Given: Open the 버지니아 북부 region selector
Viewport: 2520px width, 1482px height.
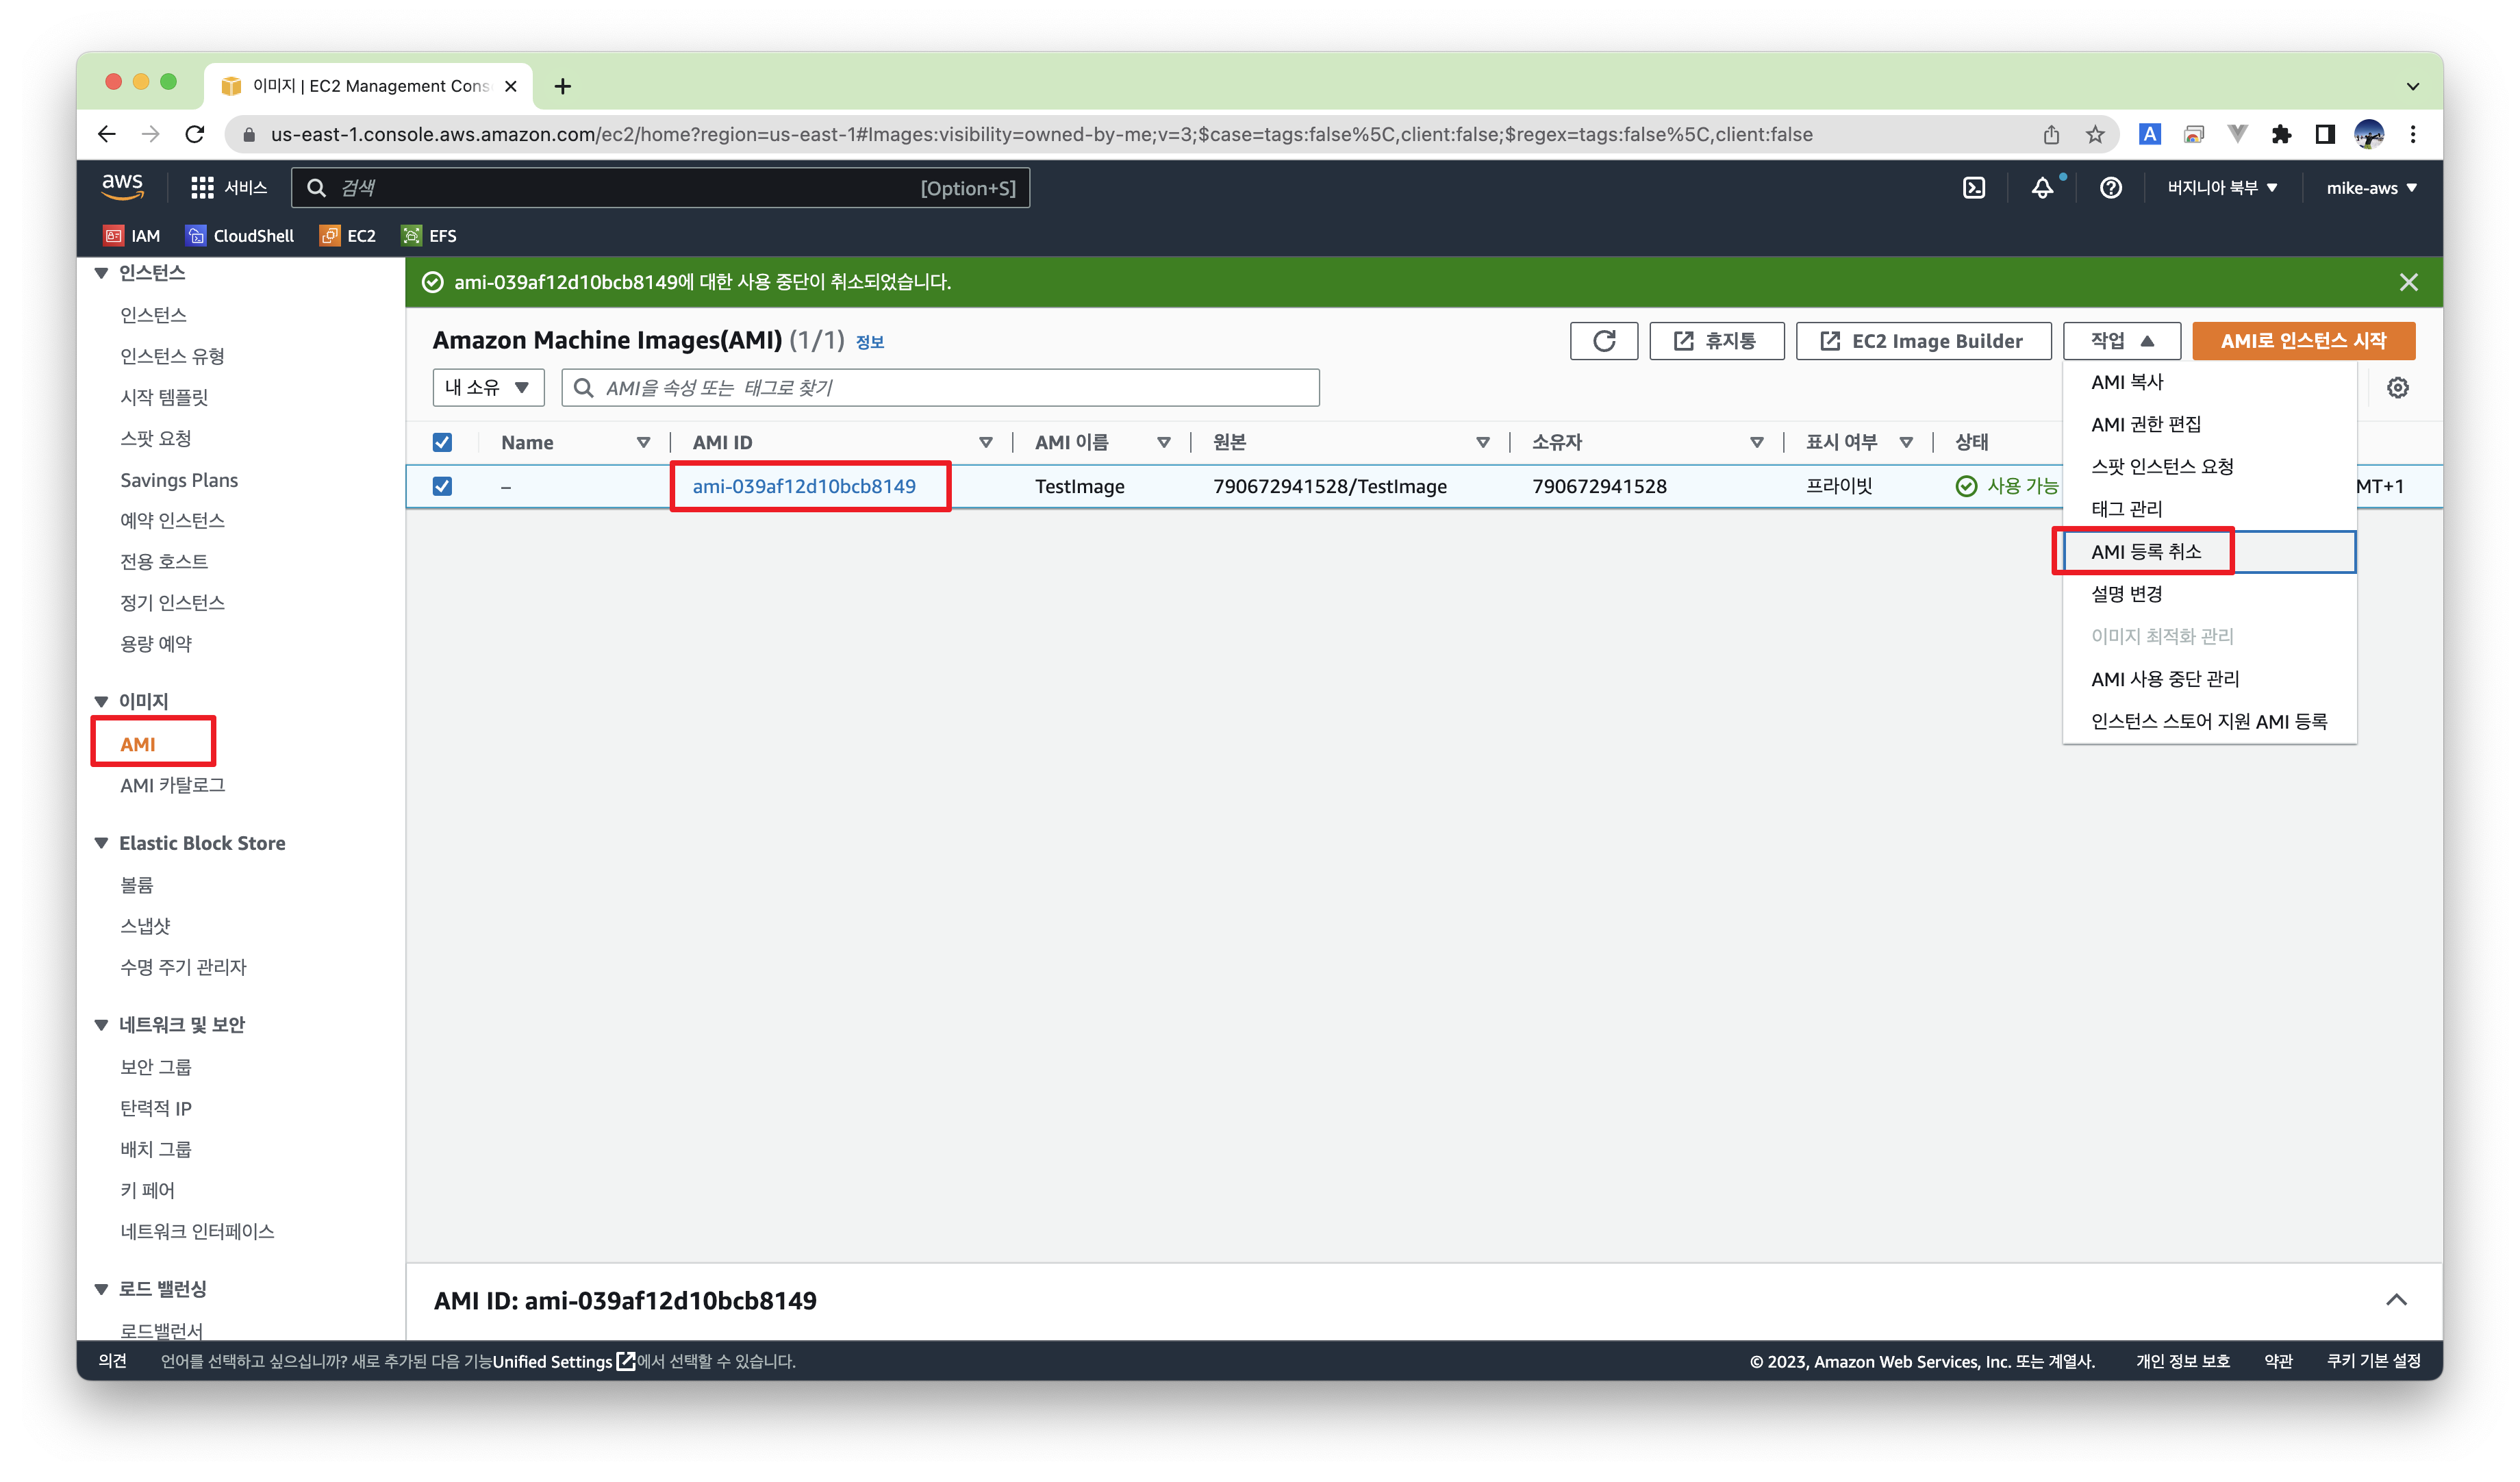Looking at the screenshot, I should [x=2221, y=188].
